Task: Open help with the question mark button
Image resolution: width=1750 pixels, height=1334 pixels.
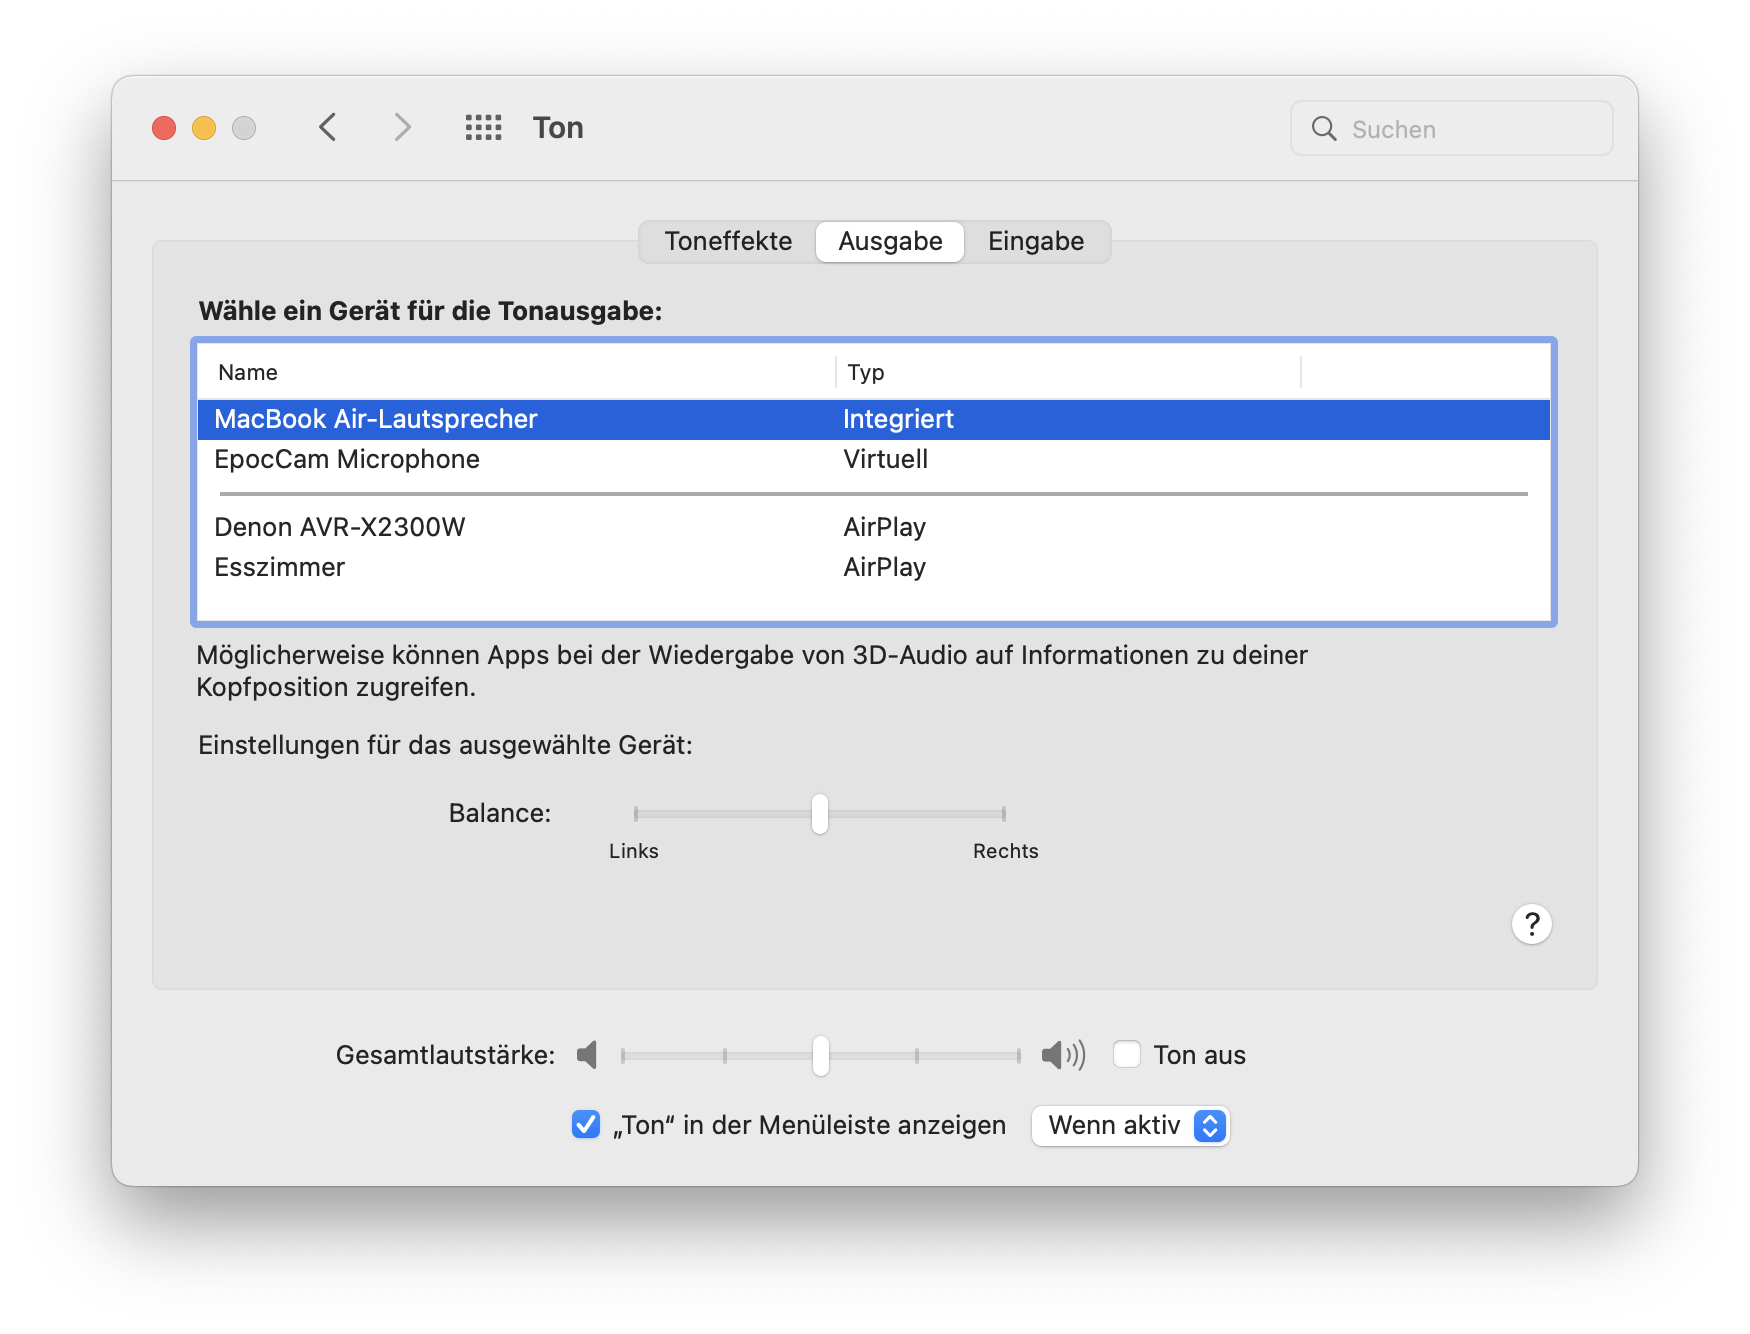Action: 1531,924
